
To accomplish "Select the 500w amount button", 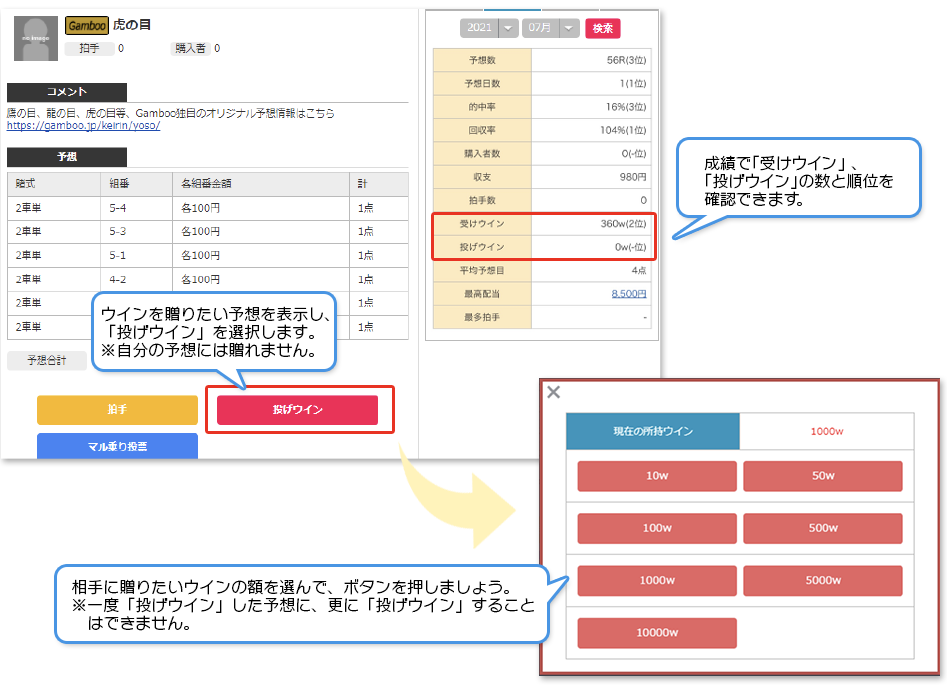I will click(823, 528).
